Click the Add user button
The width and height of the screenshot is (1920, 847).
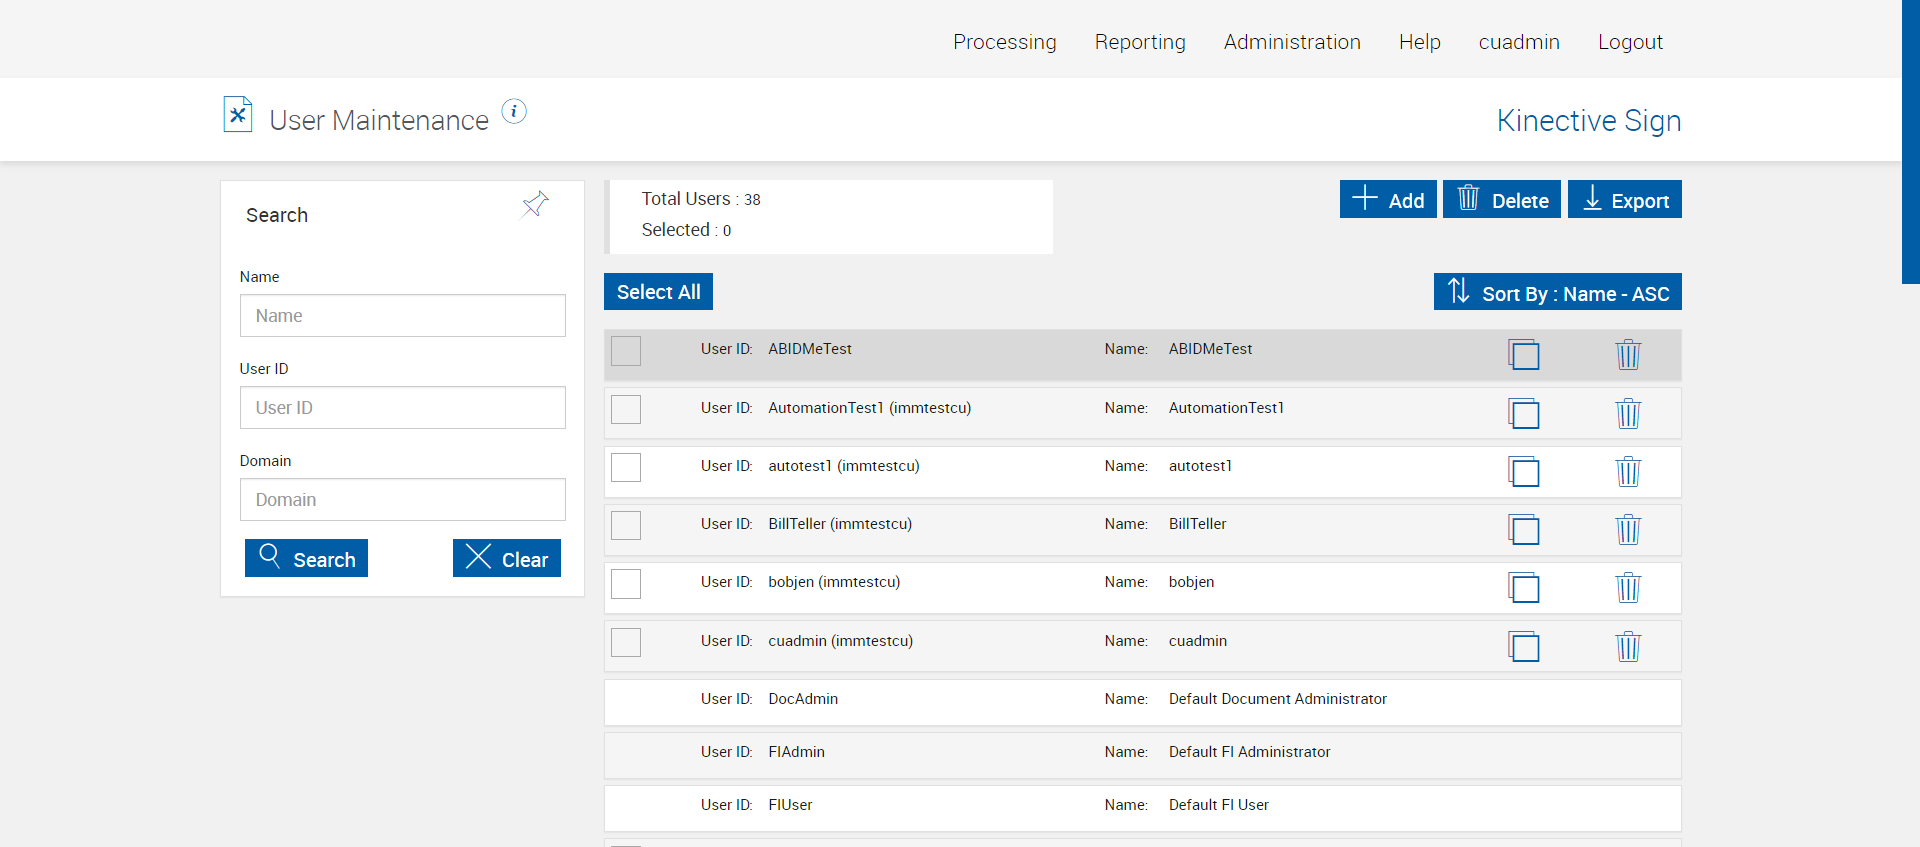(x=1388, y=199)
